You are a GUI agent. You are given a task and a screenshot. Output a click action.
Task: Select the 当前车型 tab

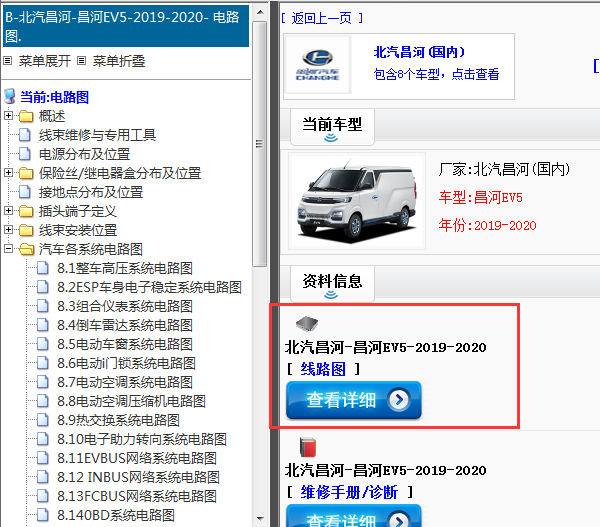pyautogui.click(x=332, y=126)
